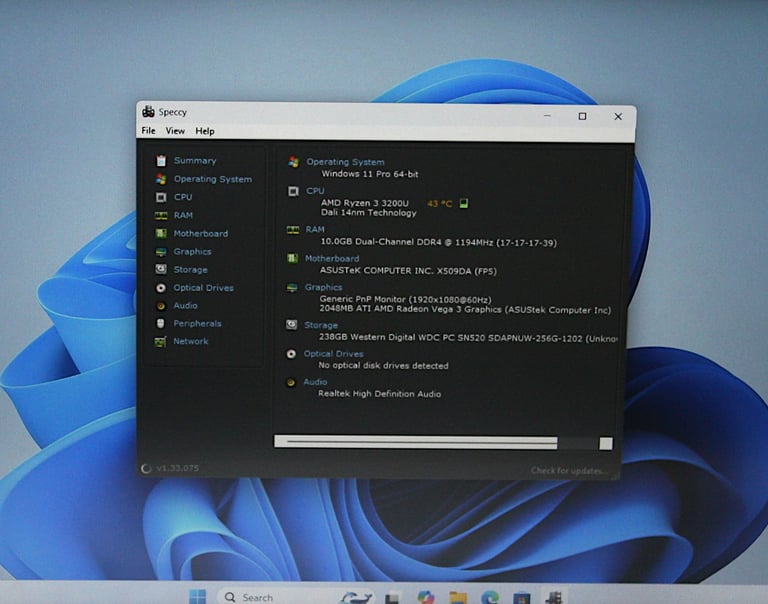Open the Optical Drives heading link in summary
This screenshot has height=604, width=768.
coord(333,354)
